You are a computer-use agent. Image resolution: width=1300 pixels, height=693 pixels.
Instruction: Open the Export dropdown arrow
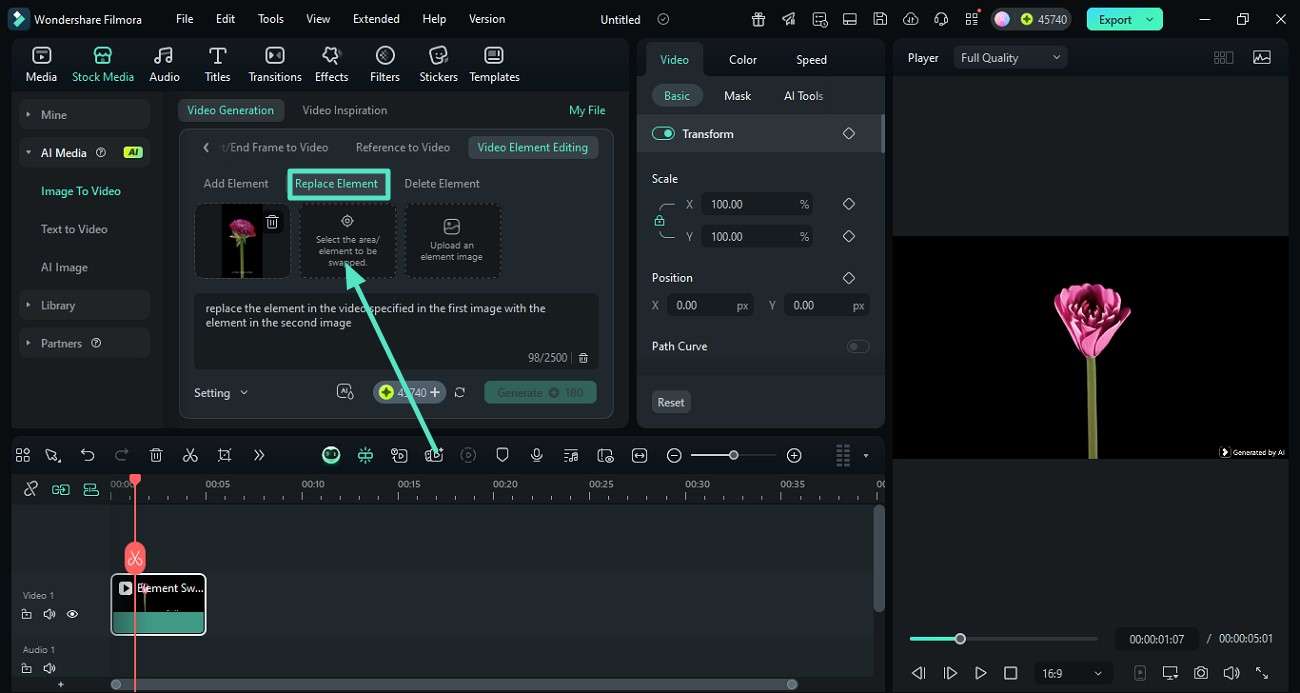click(x=1150, y=19)
